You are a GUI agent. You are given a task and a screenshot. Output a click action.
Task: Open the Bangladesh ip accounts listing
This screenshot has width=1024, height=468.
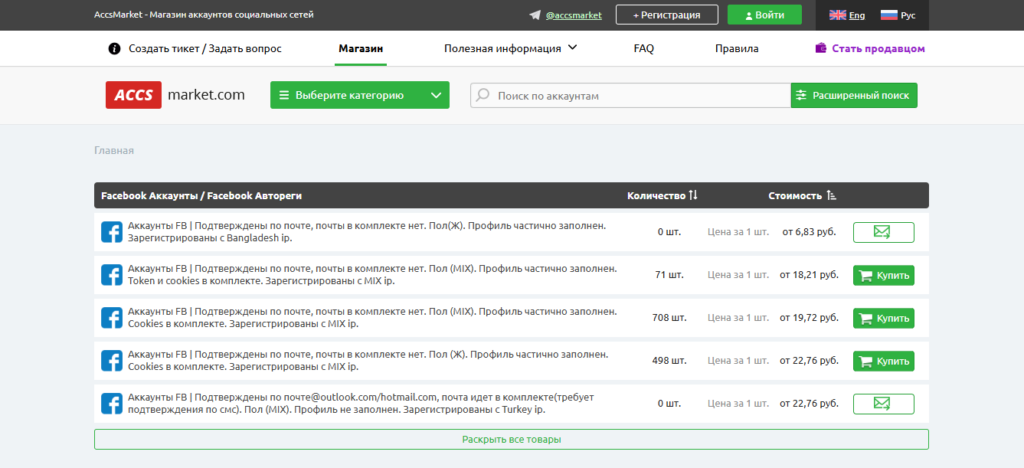point(367,232)
